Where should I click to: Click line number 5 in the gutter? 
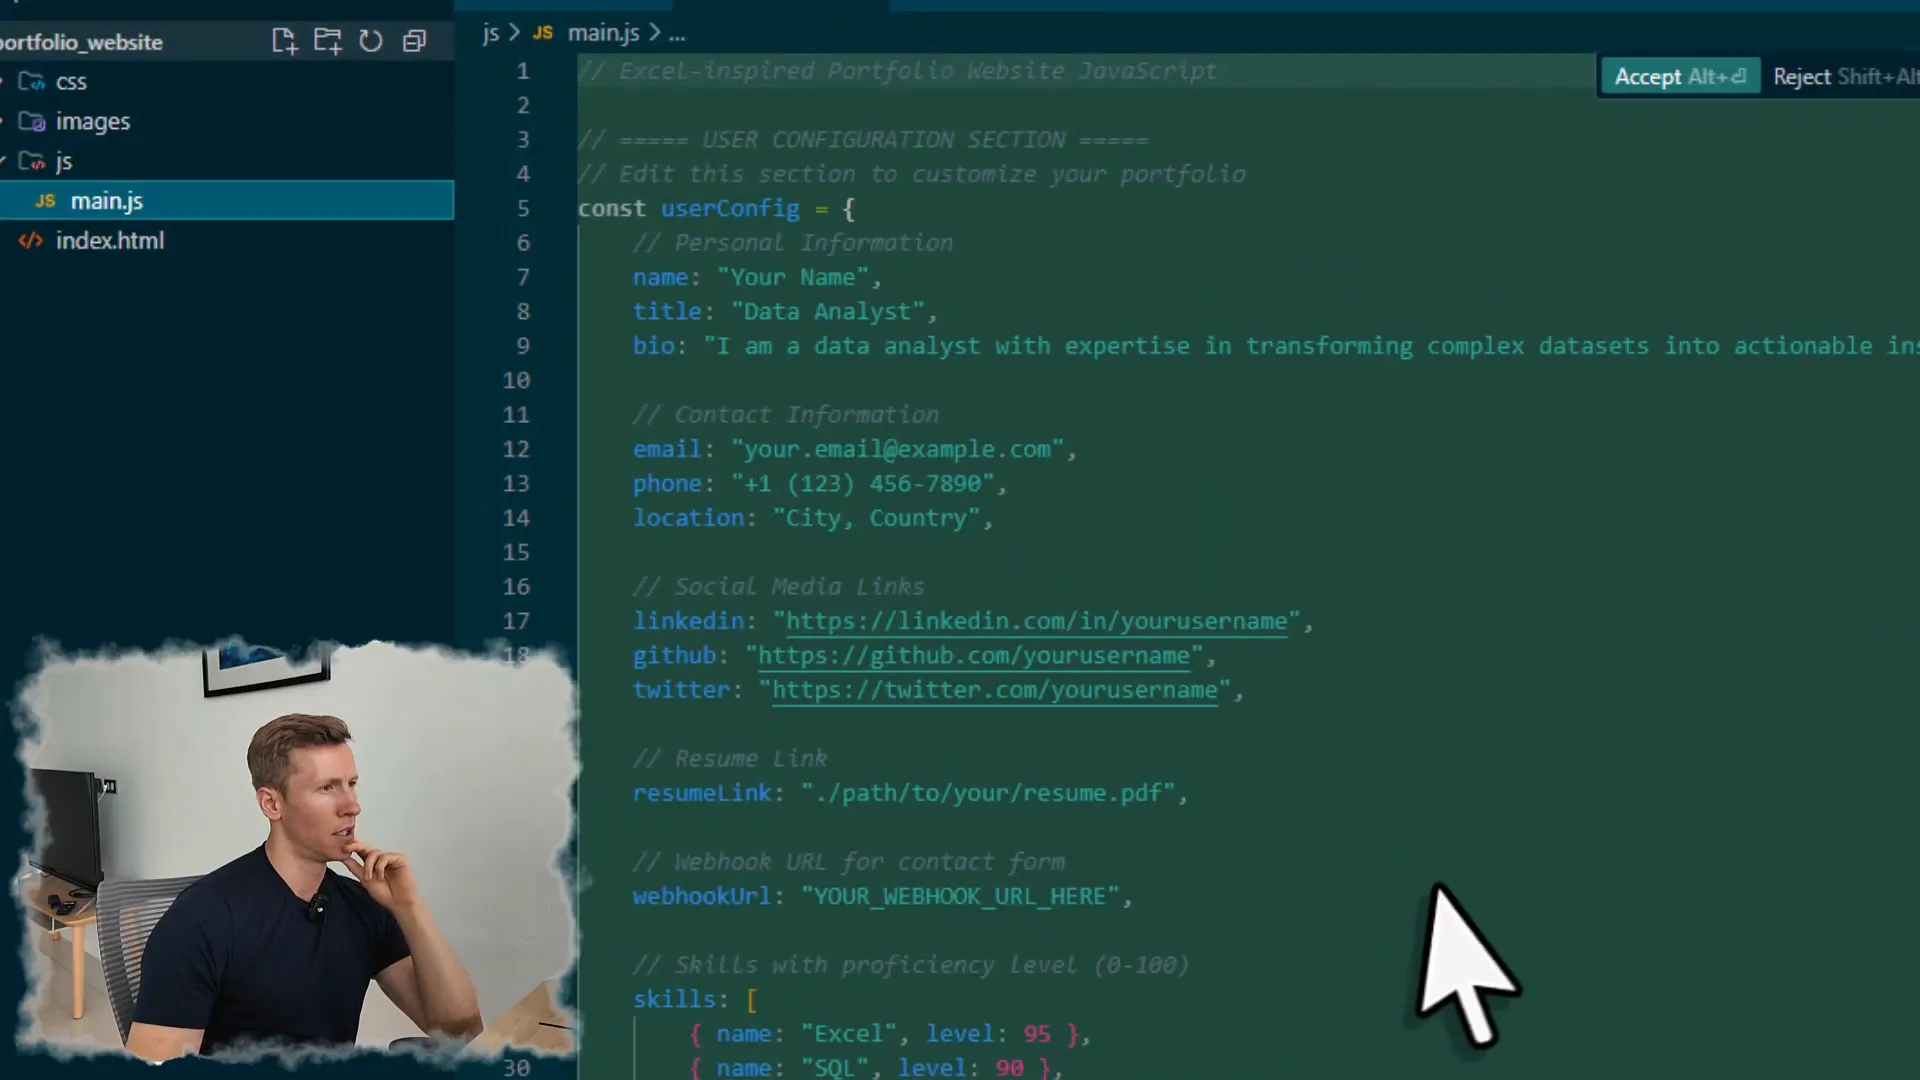[x=523, y=208]
